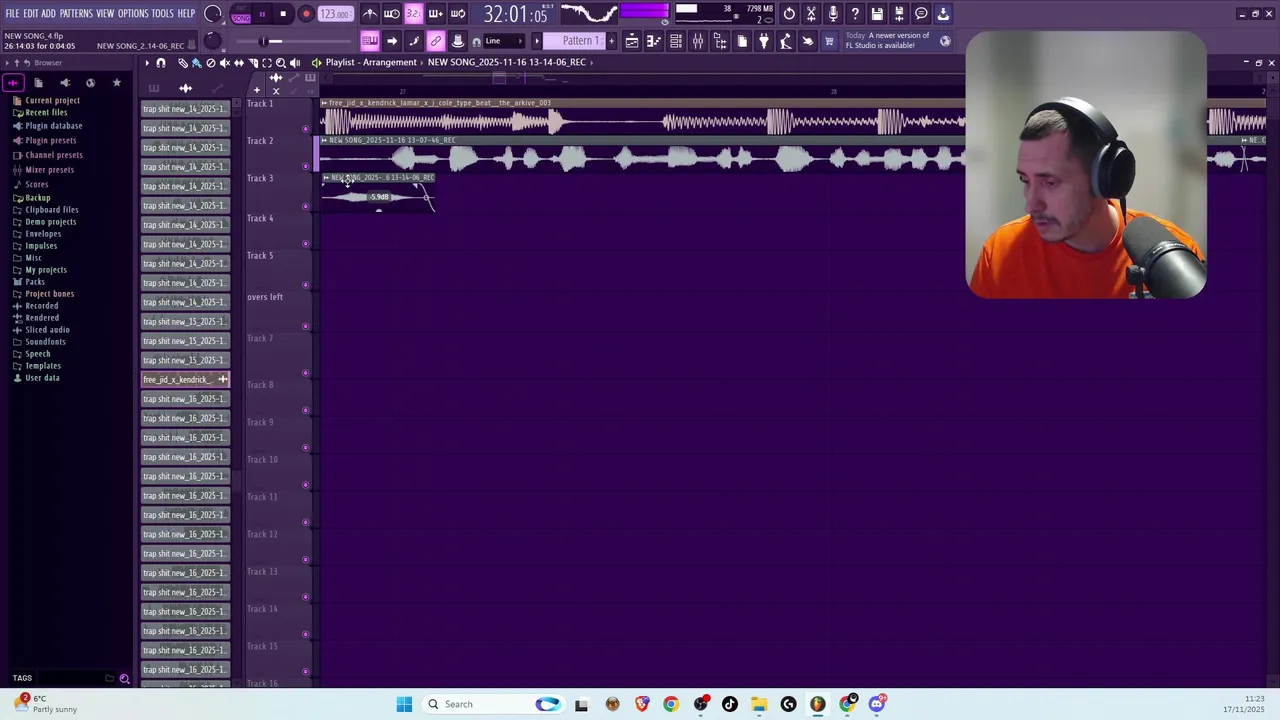Click the arrow before Pattern 1

537,41
